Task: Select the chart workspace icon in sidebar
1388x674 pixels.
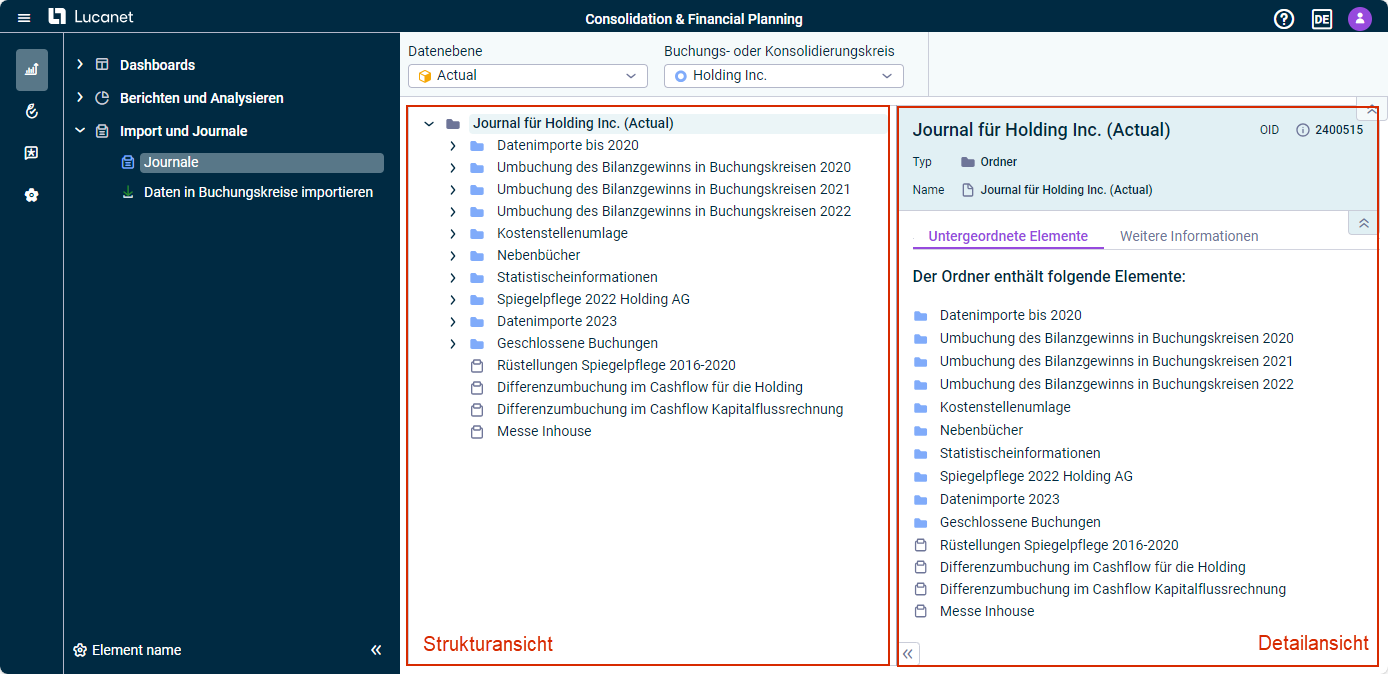Action: click(x=32, y=70)
